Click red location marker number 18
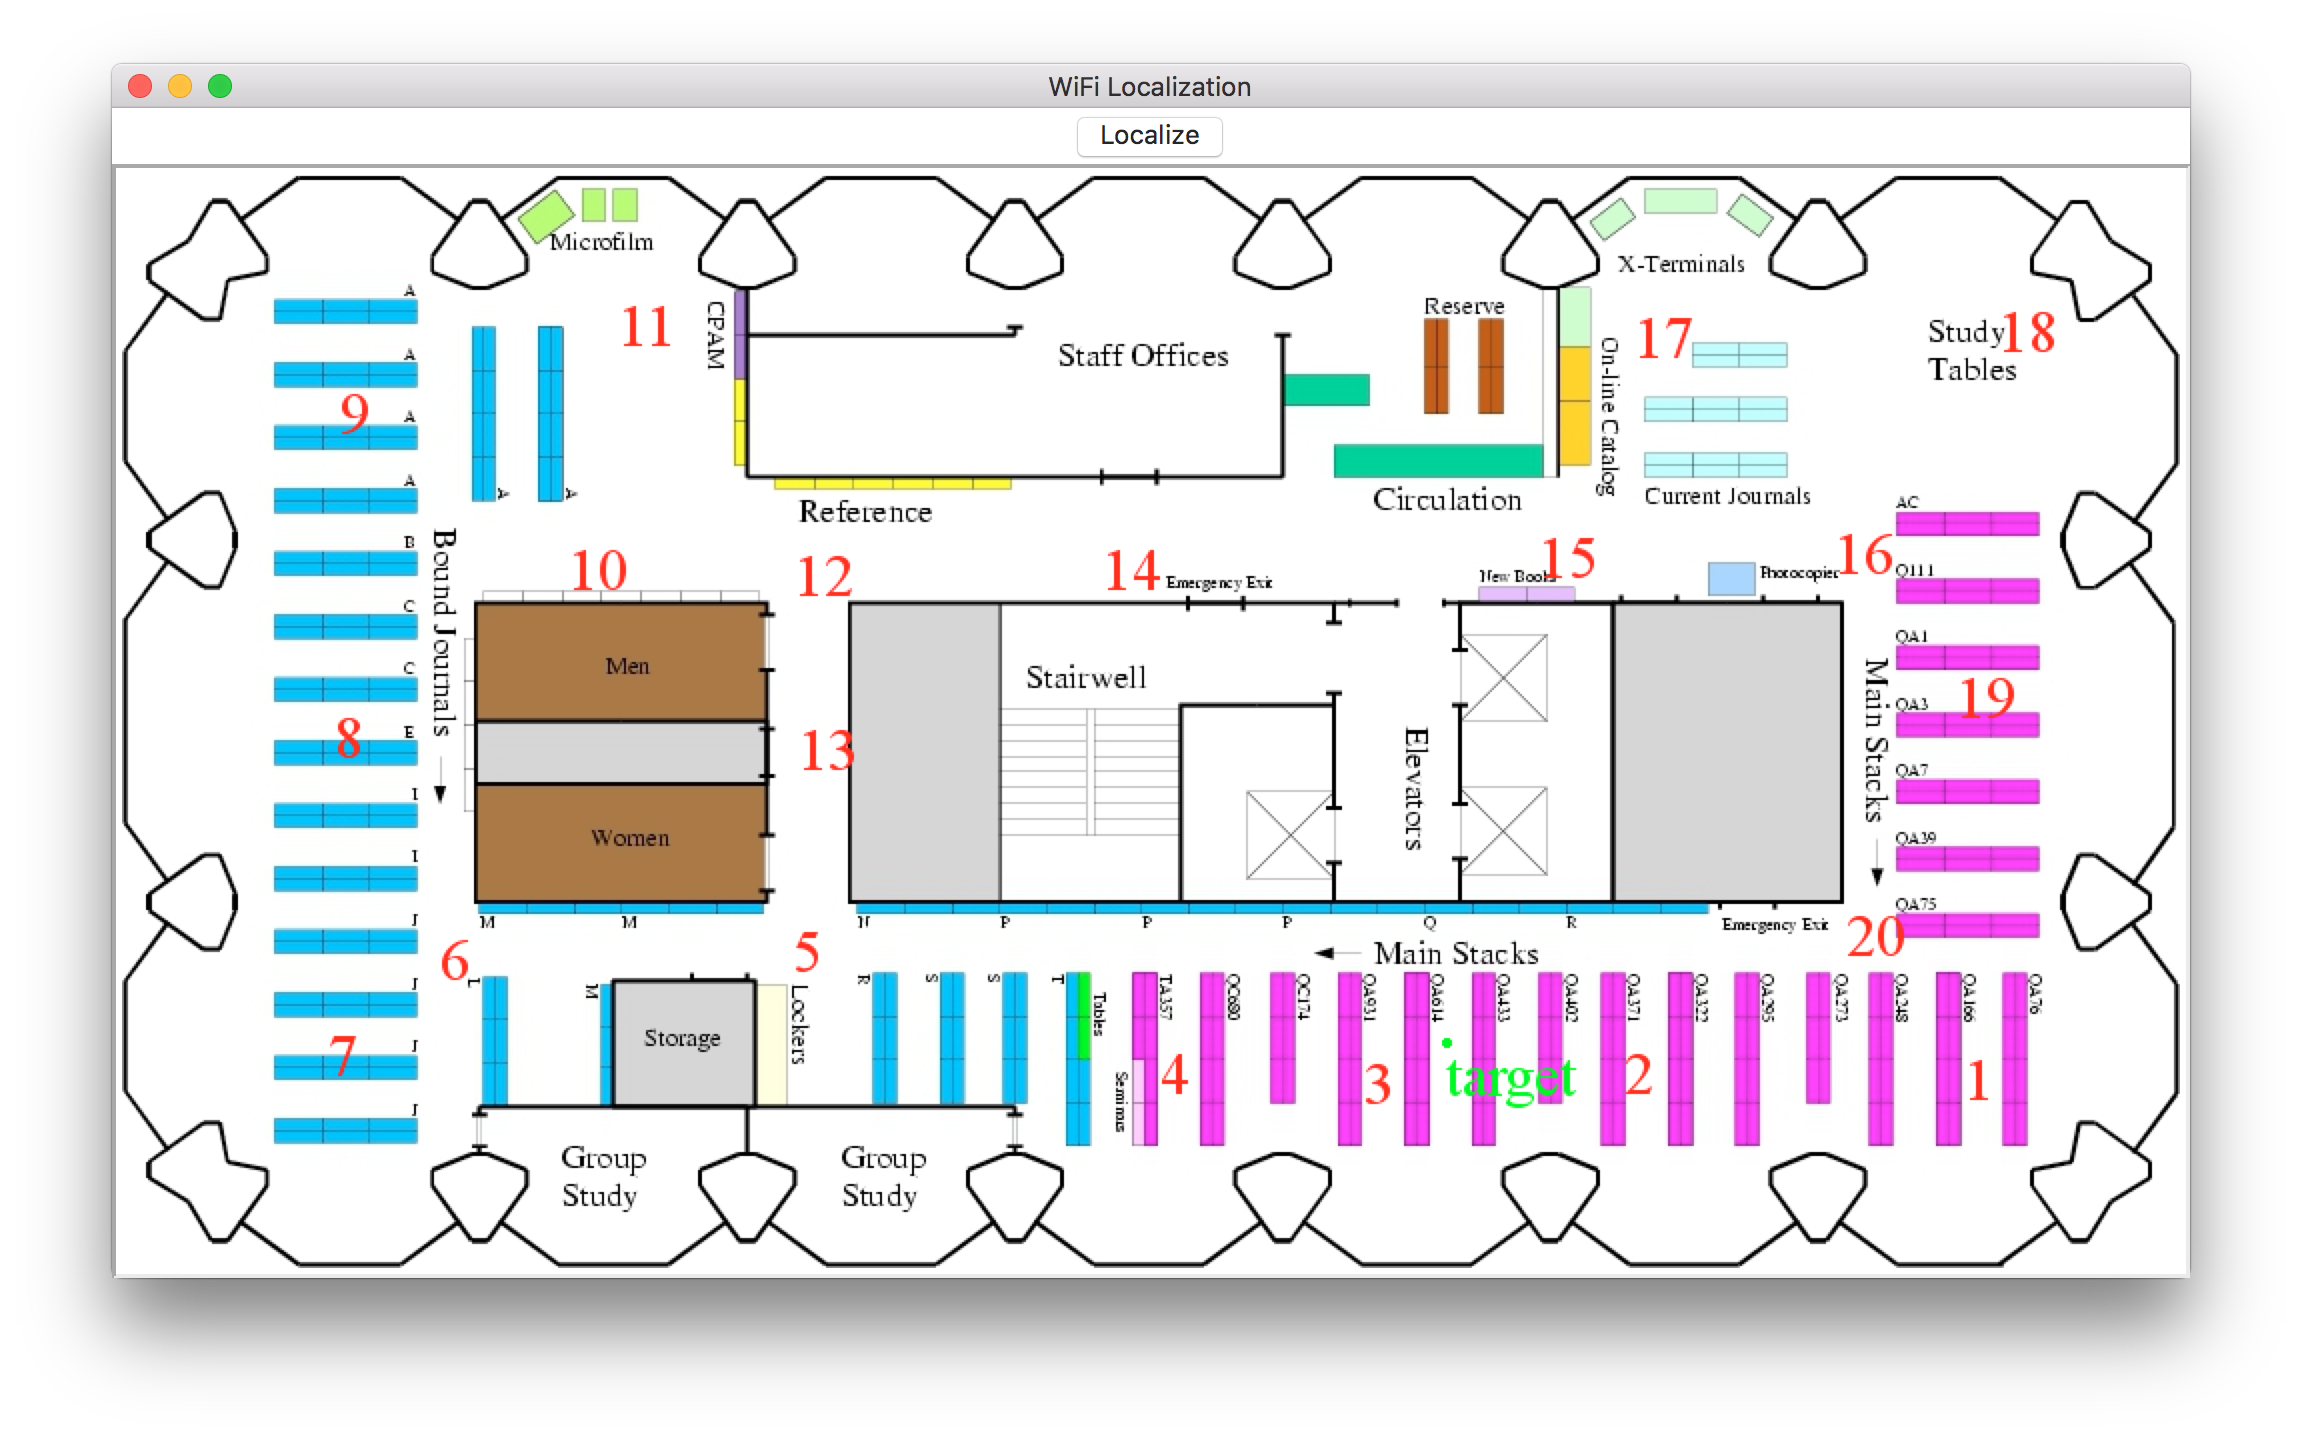The image size is (2302, 1438). pyautogui.click(x=2029, y=333)
